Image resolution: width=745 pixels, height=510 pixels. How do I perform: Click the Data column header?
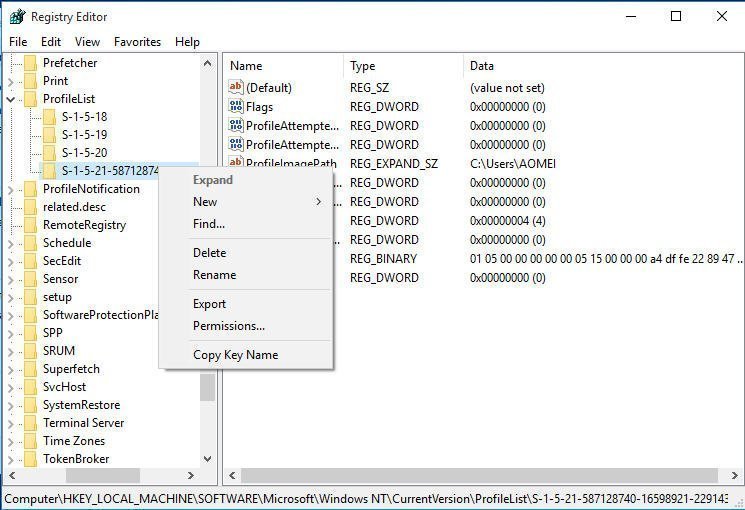[482, 66]
